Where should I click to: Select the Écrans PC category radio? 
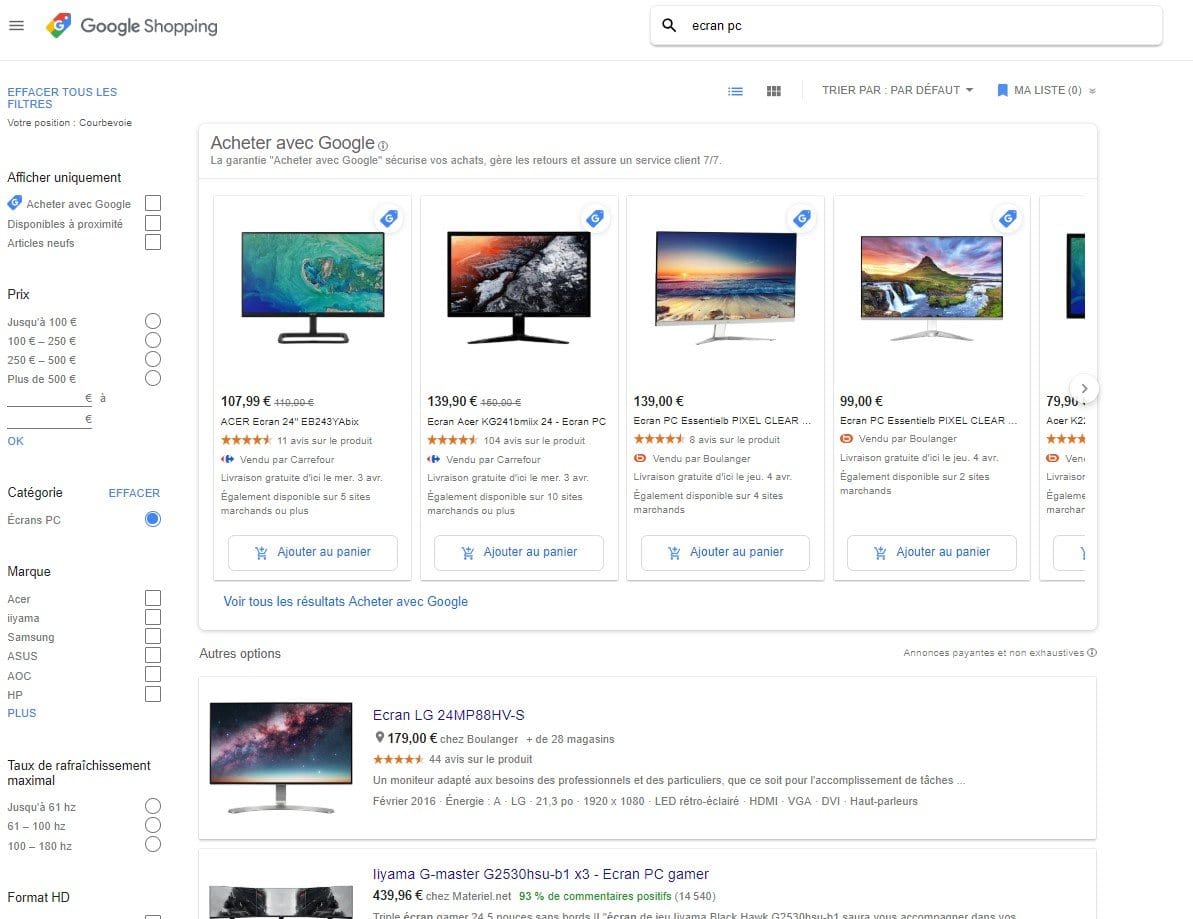(x=153, y=519)
